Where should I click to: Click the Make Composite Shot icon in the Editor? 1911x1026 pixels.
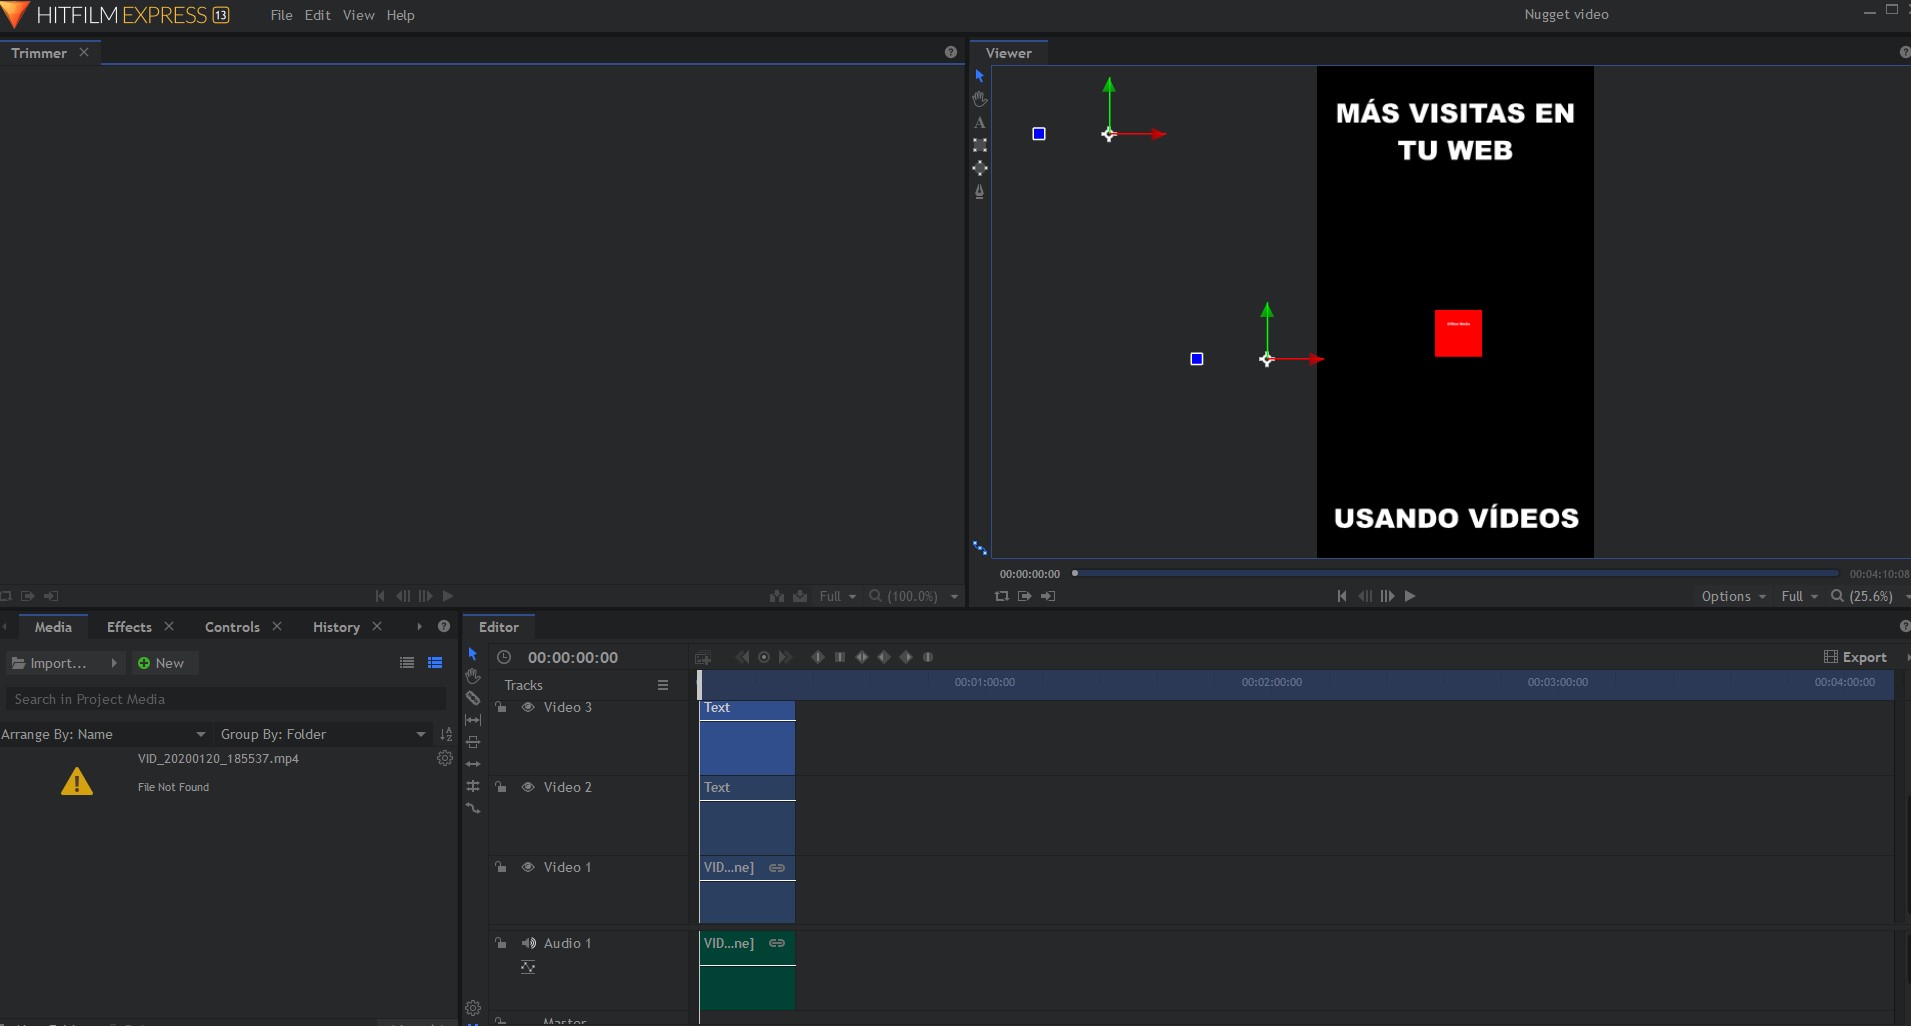click(703, 658)
